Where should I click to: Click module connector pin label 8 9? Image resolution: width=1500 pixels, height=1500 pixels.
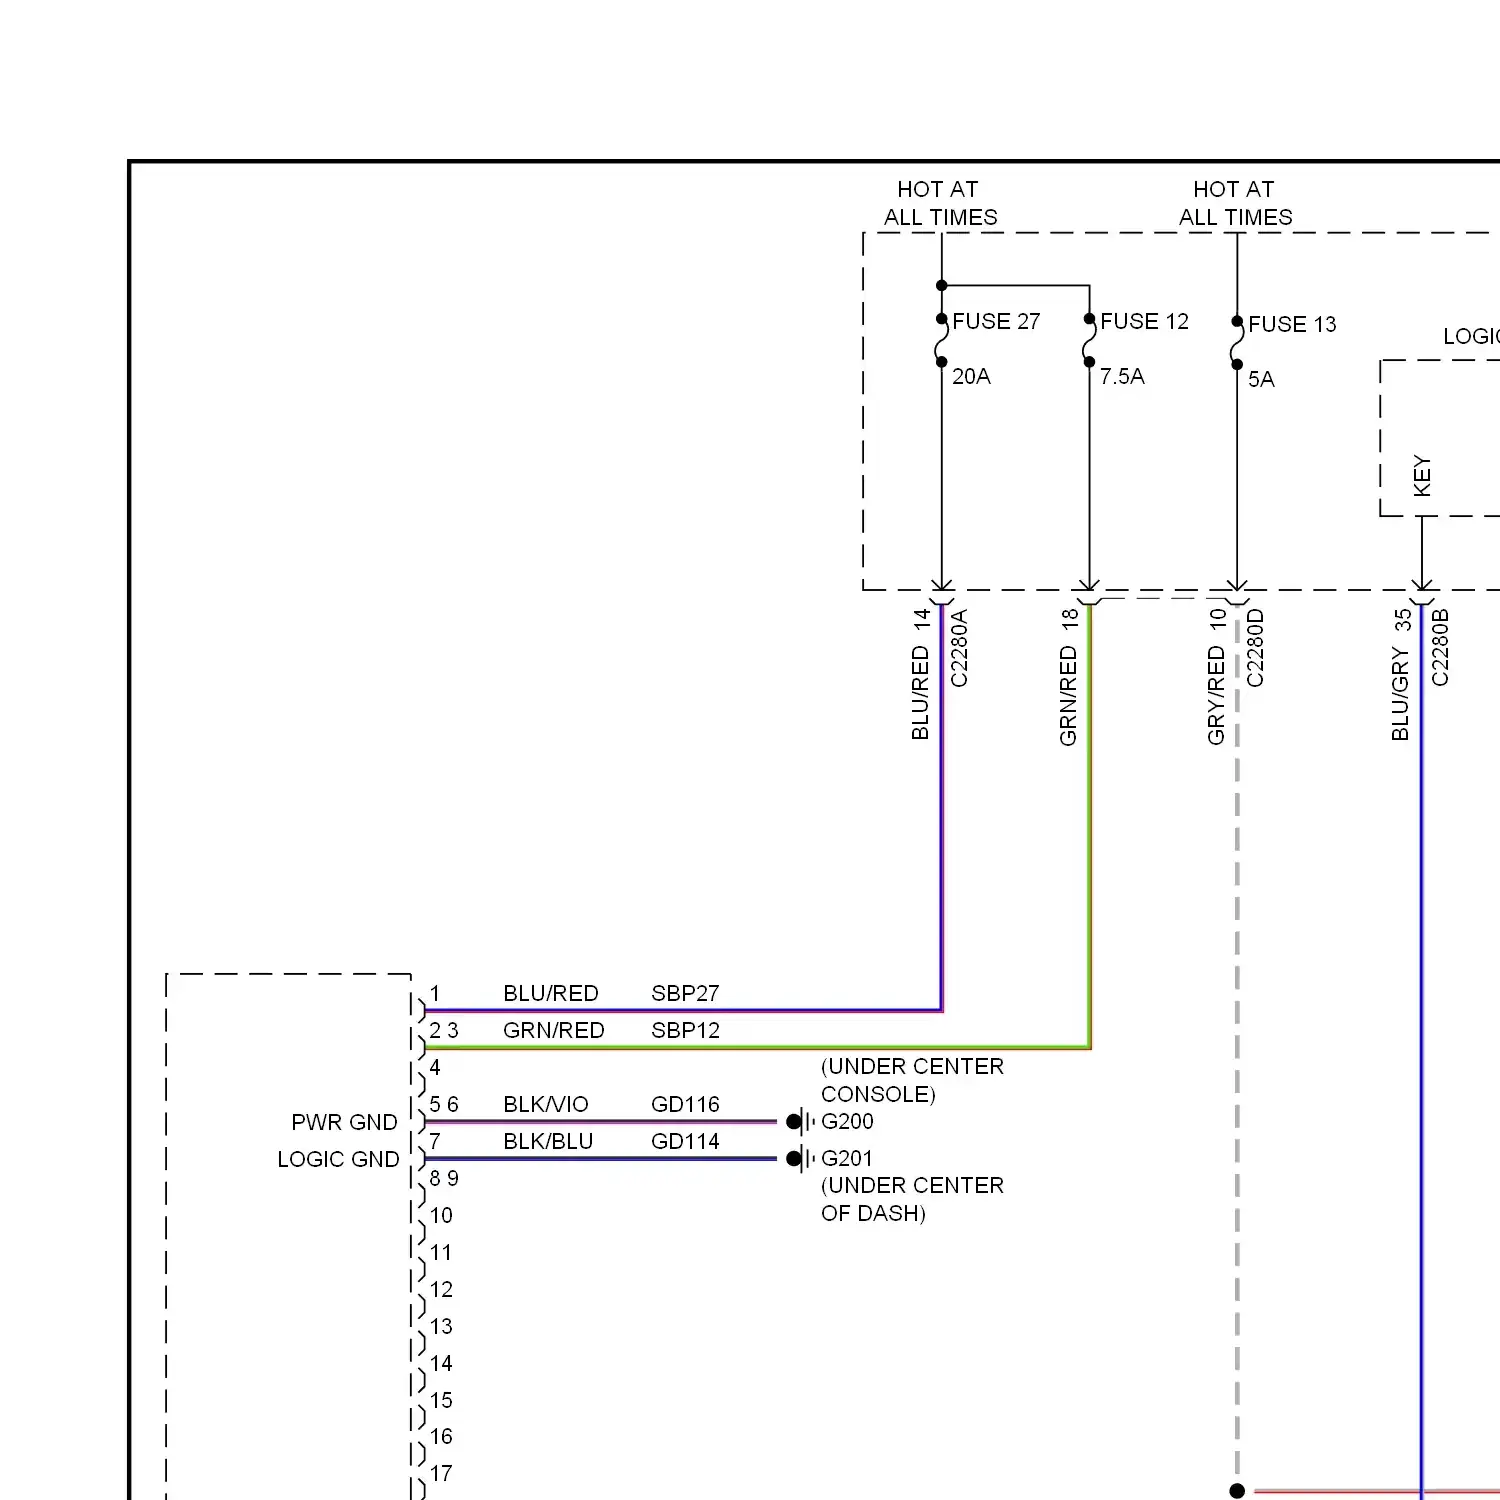click(x=444, y=1178)
